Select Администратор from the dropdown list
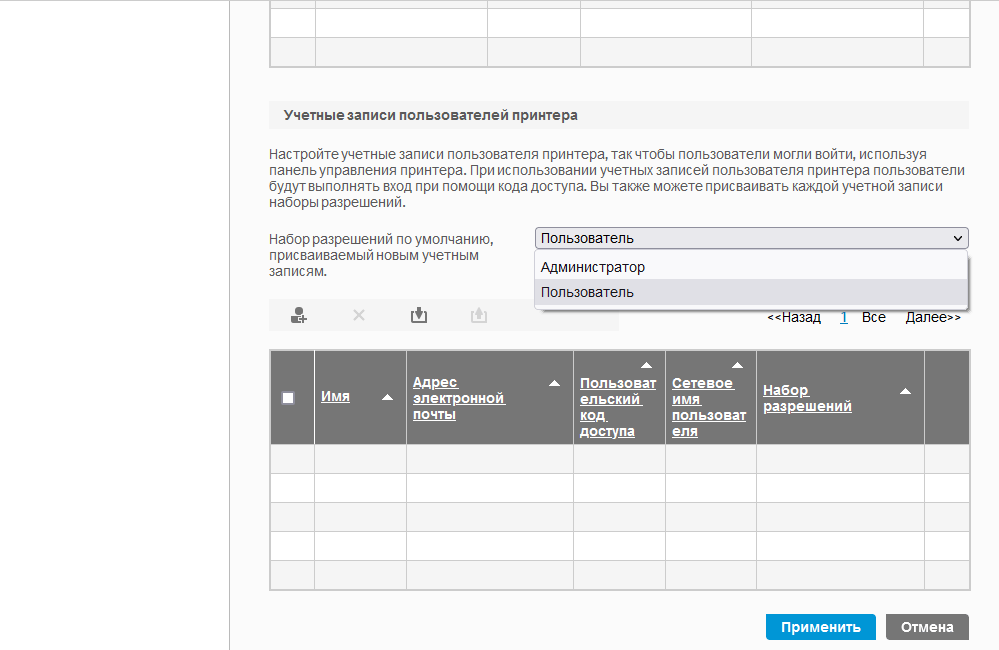 tap(593, 267)
